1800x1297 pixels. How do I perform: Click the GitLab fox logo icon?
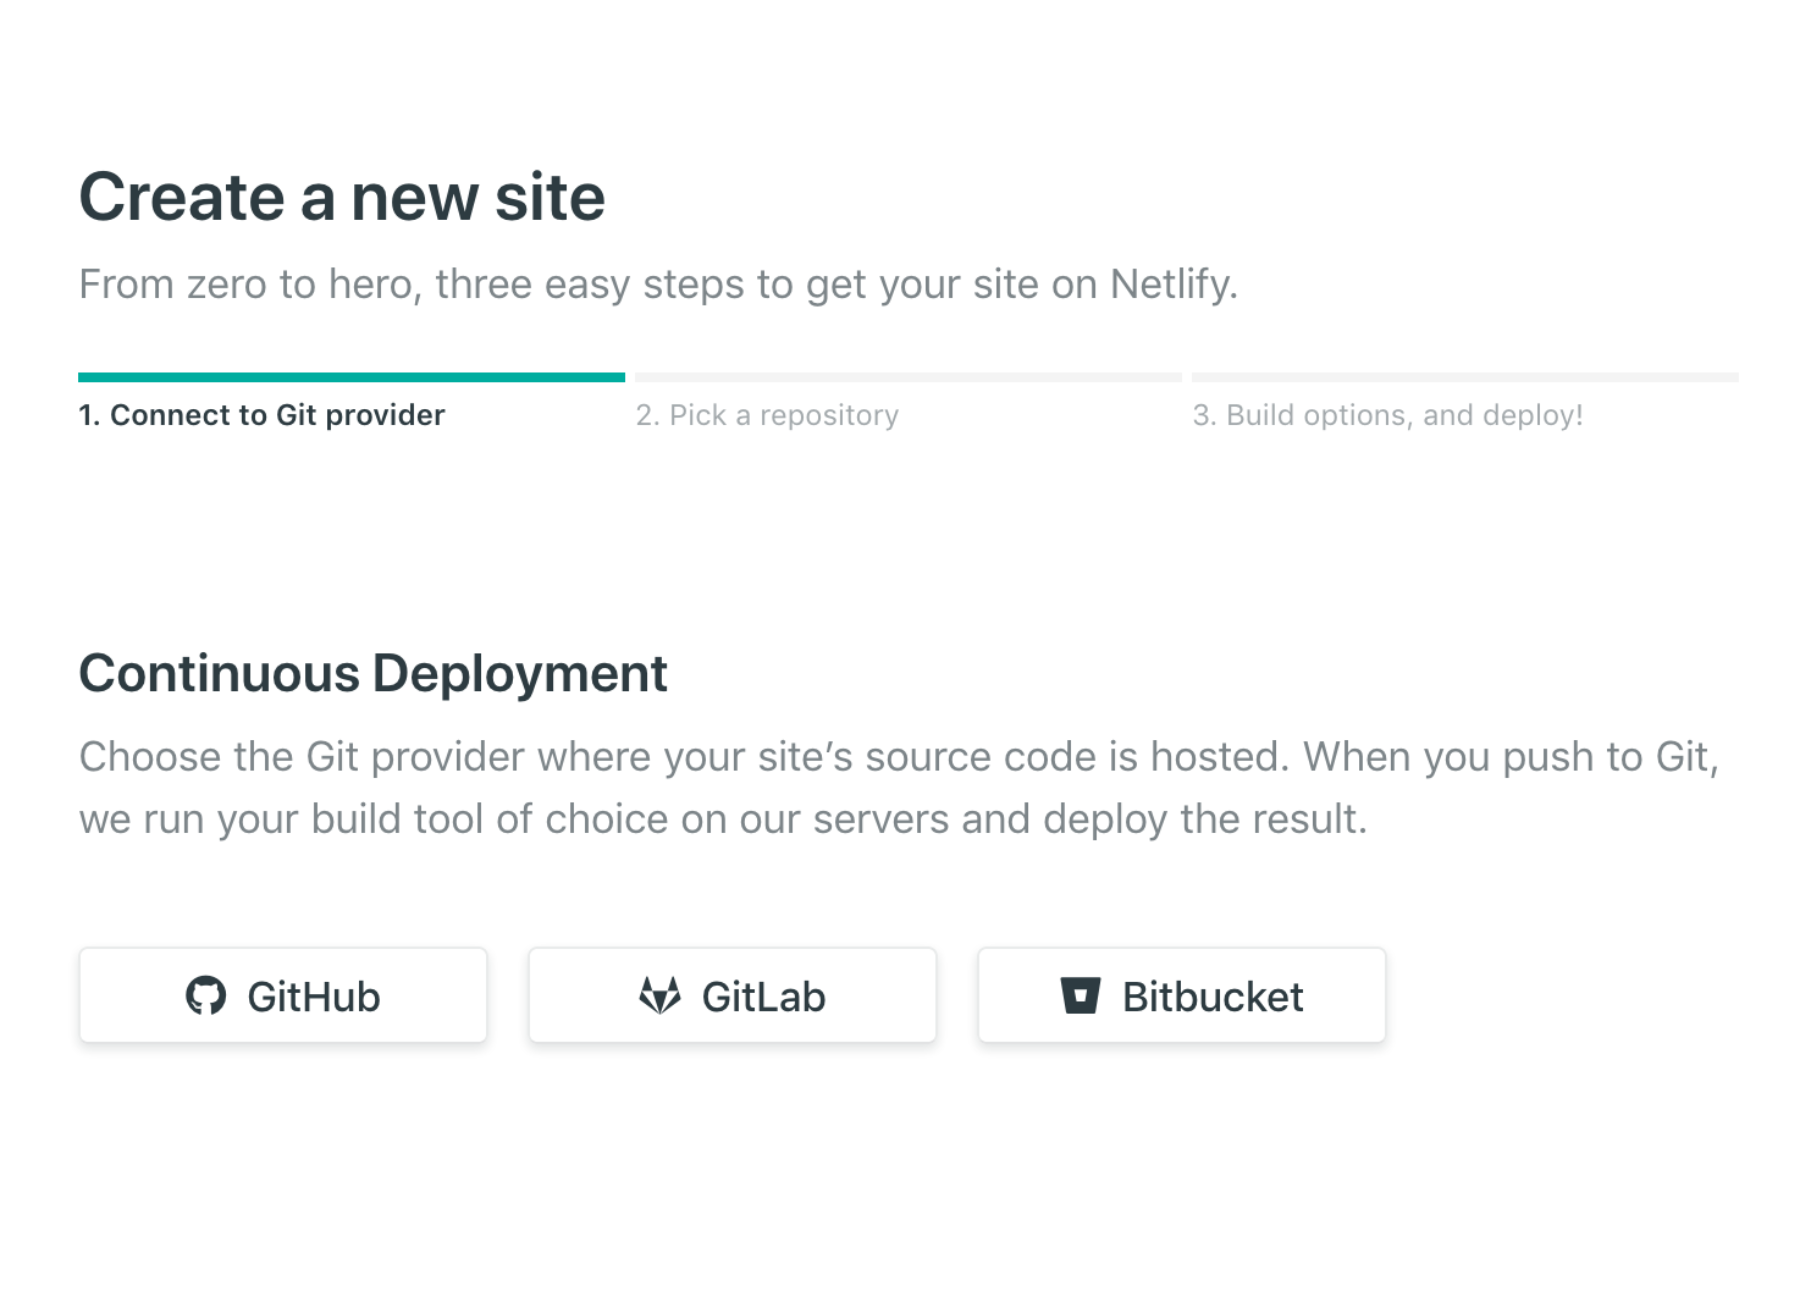tap(660, 996)
